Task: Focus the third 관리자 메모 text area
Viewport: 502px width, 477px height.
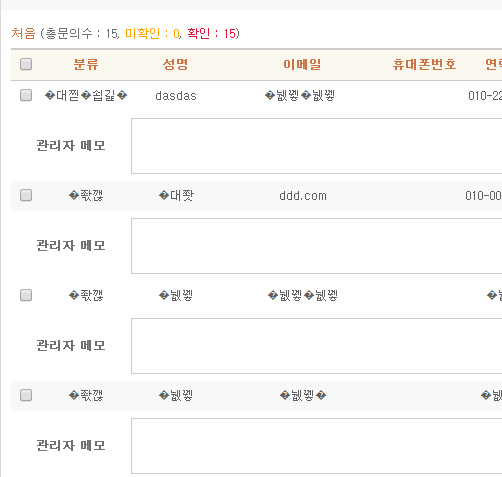Action: coord(317,346)
